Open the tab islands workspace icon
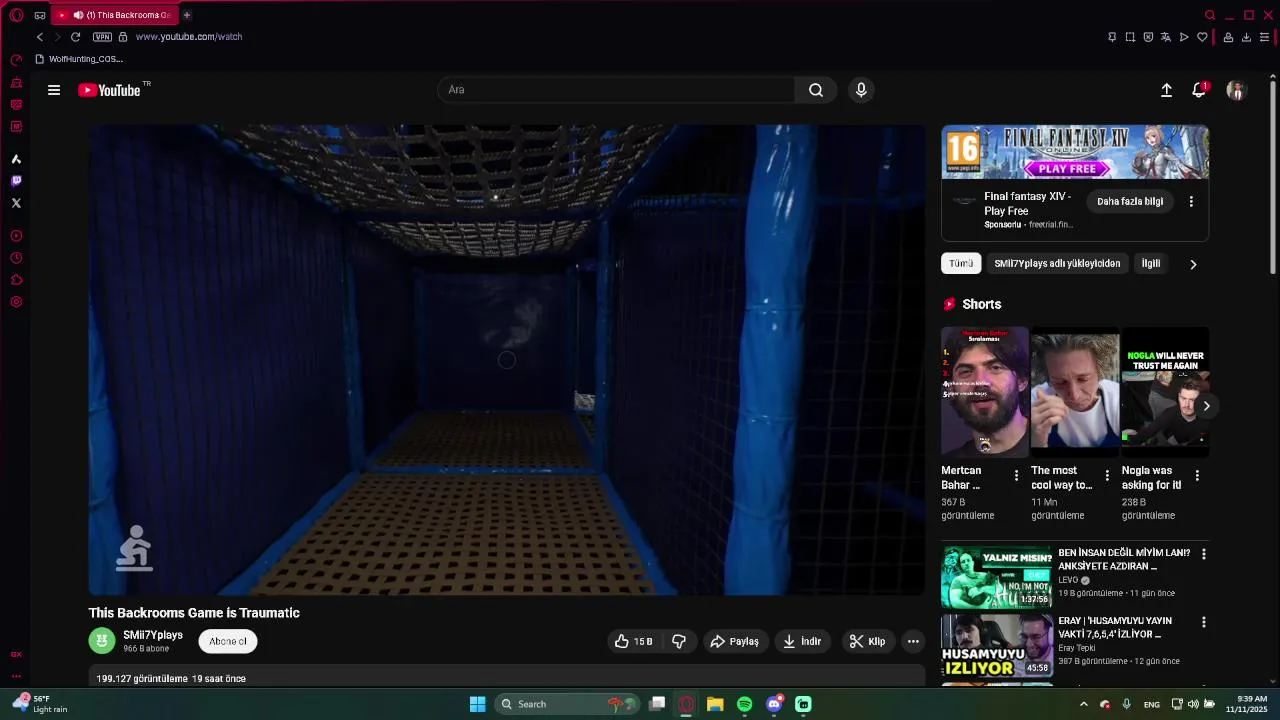Image resolution: width=1280 pixels, height=720 pixels. tap(40, 15)
